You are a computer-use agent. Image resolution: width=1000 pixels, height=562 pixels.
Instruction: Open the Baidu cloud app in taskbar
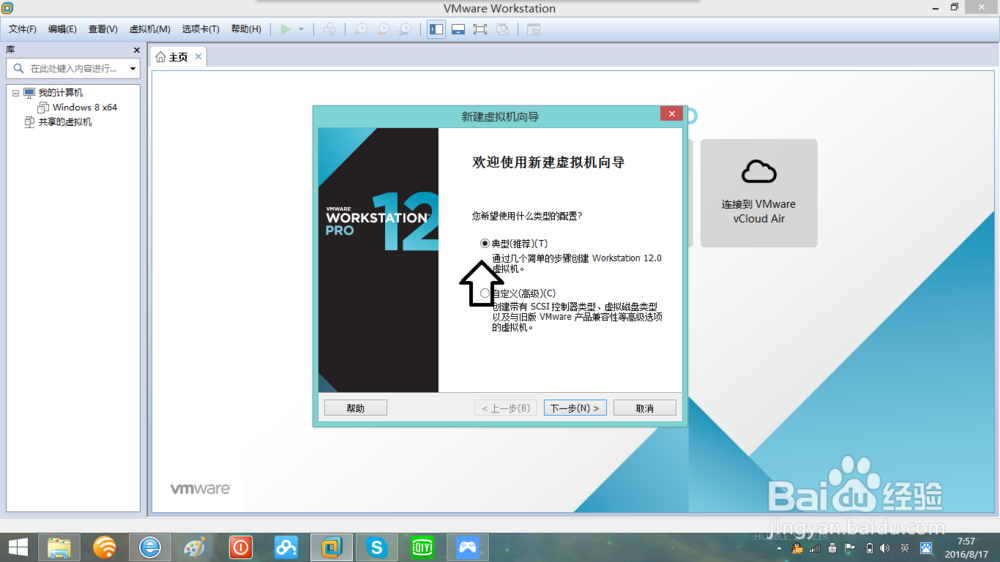(286, 547)
